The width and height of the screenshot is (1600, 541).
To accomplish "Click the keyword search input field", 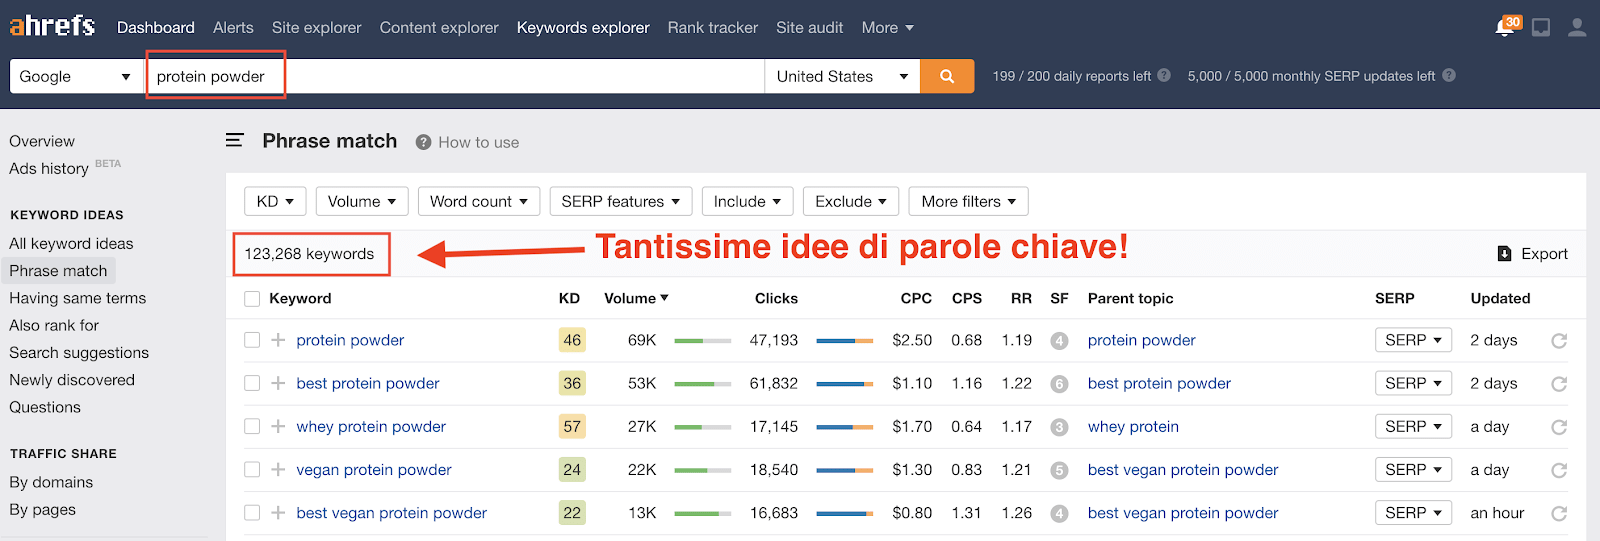I will coord(456,76).
